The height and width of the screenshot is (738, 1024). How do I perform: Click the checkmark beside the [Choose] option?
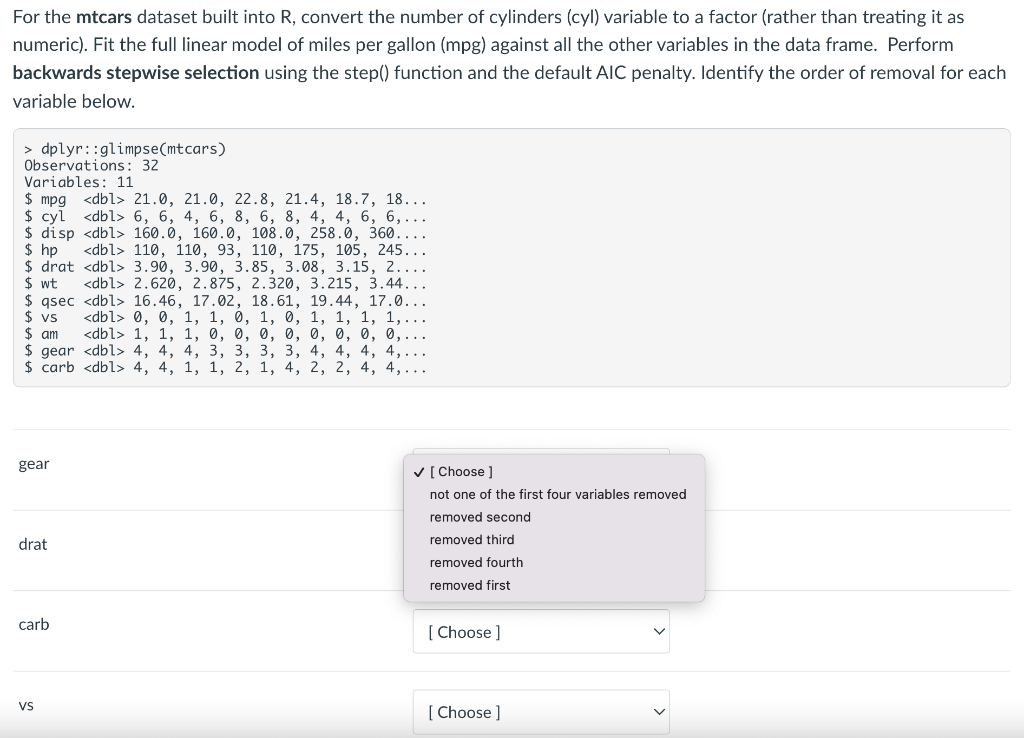pyautogui.click(x=419, y=472)
